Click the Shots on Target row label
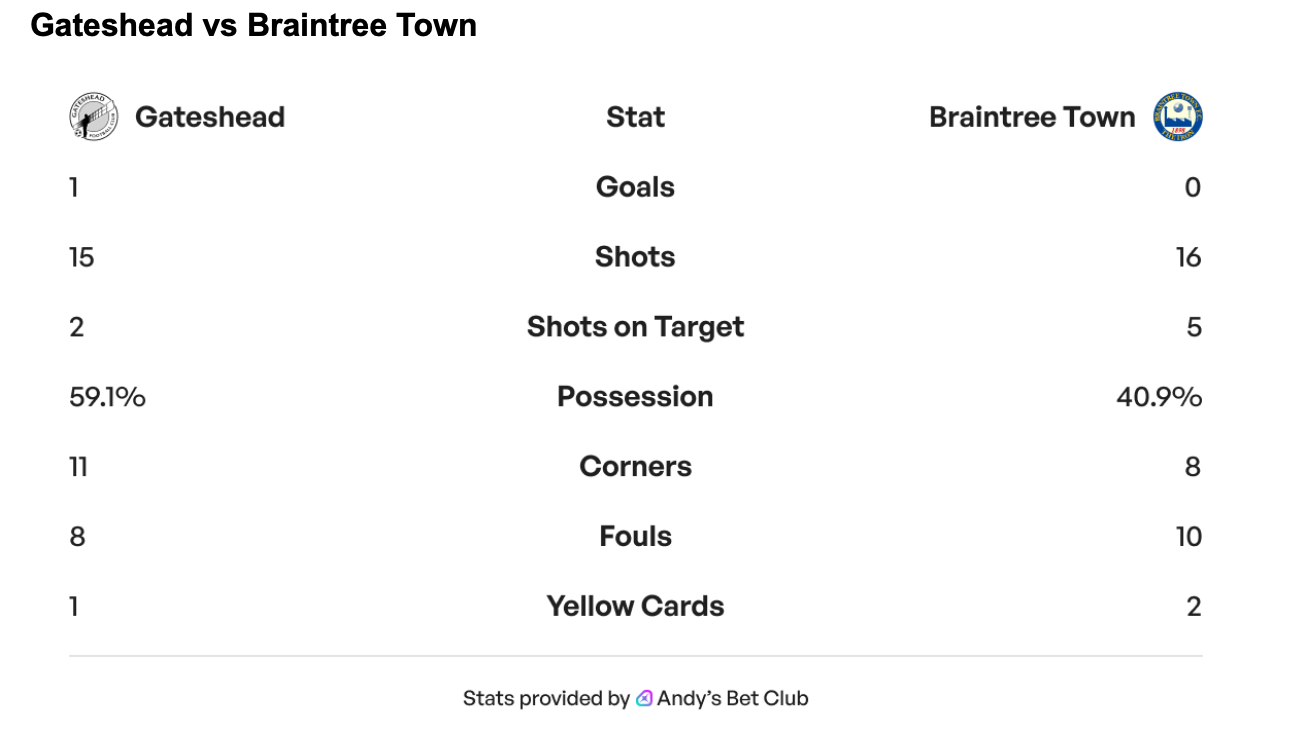The height and width of the screenshot is (744, 1310). pyautogui.click(x=635, y=327)
